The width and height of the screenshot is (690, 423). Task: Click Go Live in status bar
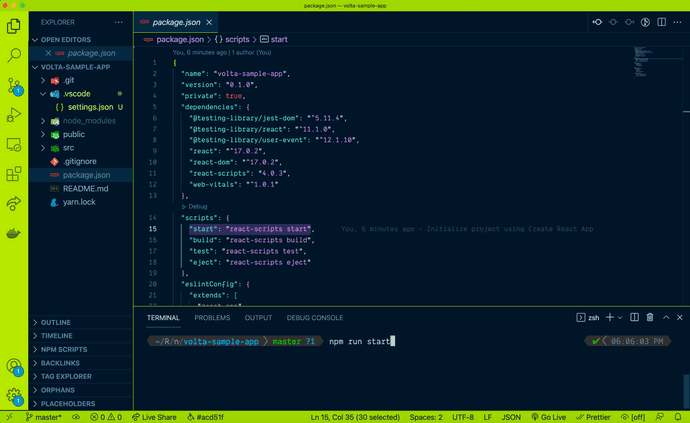(548, 417)
